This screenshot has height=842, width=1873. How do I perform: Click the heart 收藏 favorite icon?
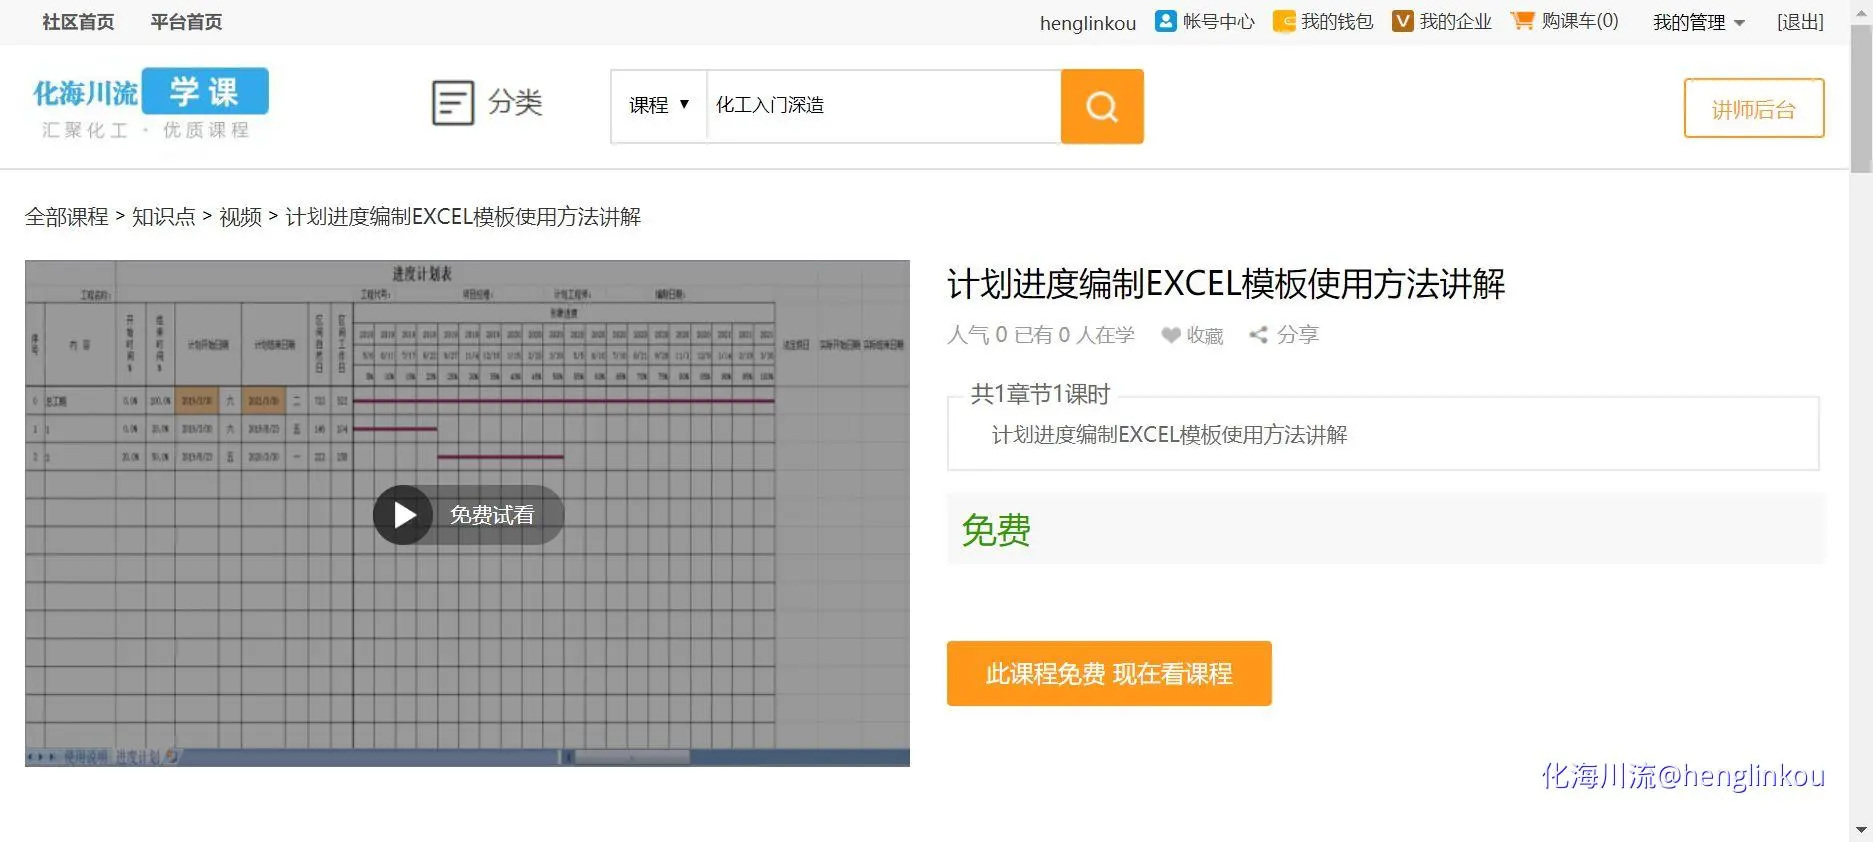[1171, 335]
